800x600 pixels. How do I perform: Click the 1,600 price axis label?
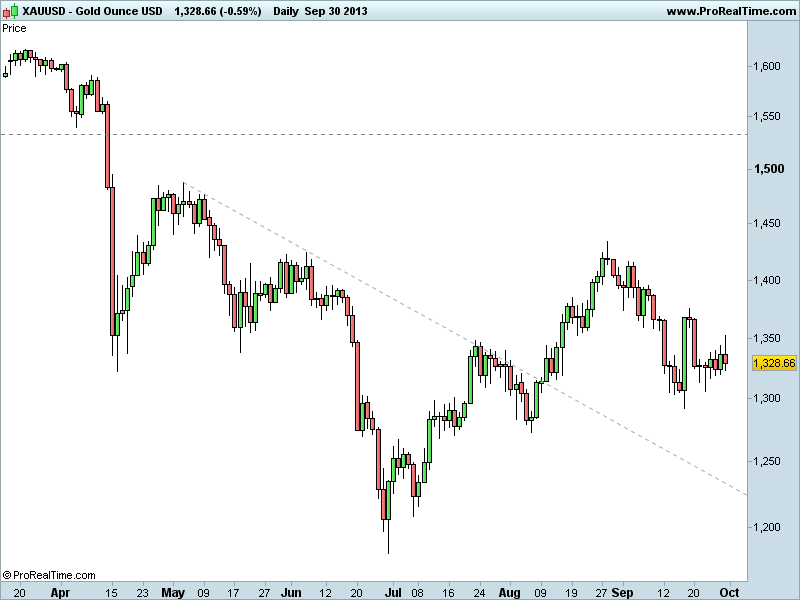point(767,66)
